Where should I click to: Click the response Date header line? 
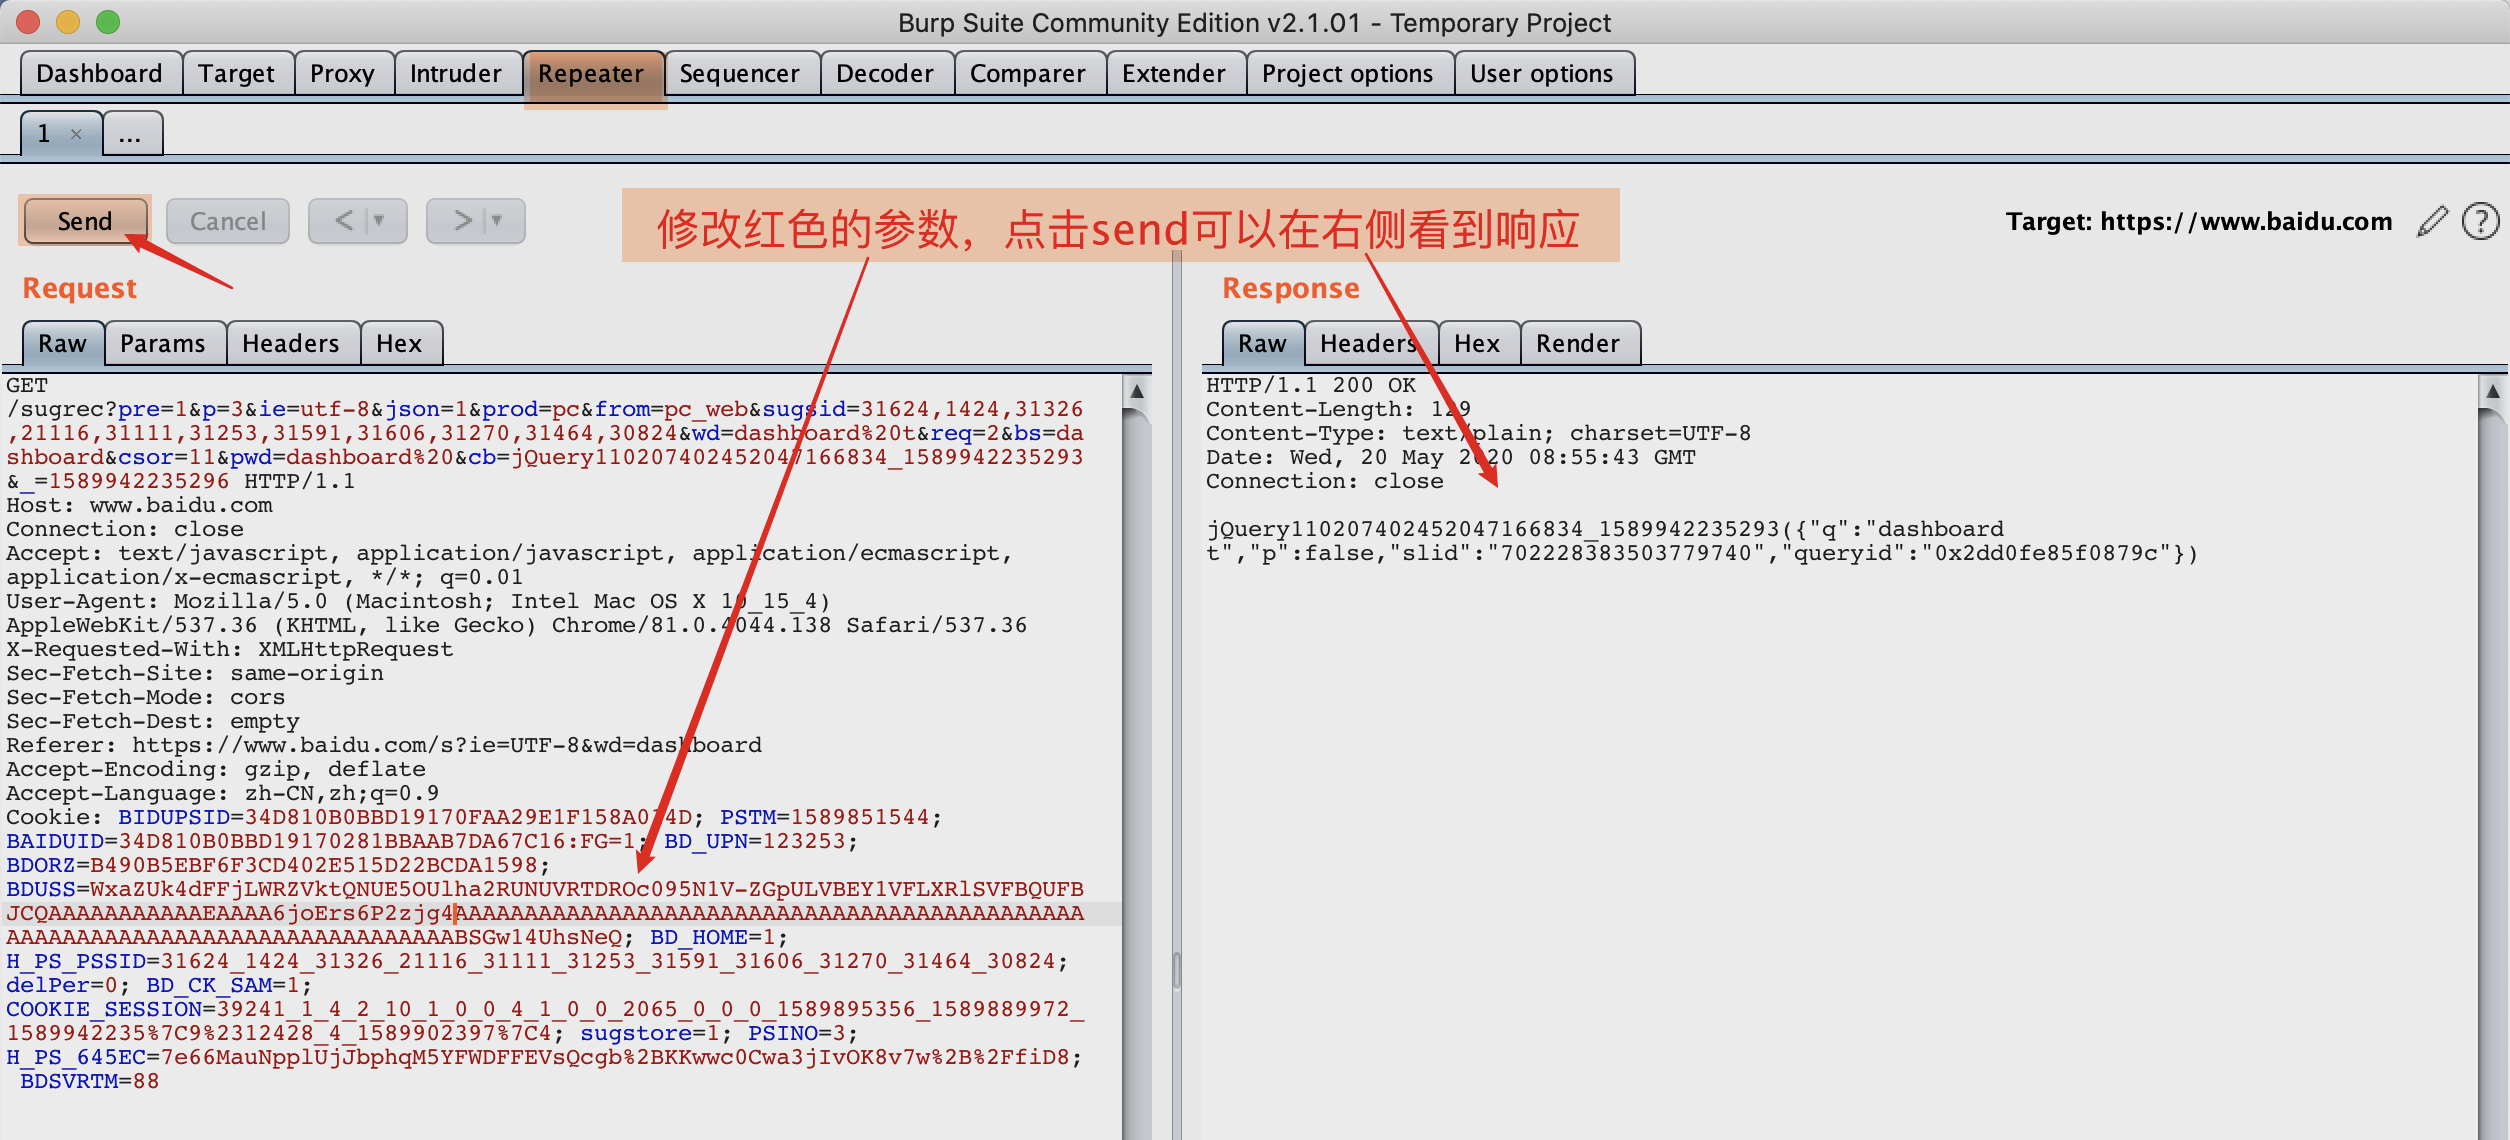tap(1451, 457)
